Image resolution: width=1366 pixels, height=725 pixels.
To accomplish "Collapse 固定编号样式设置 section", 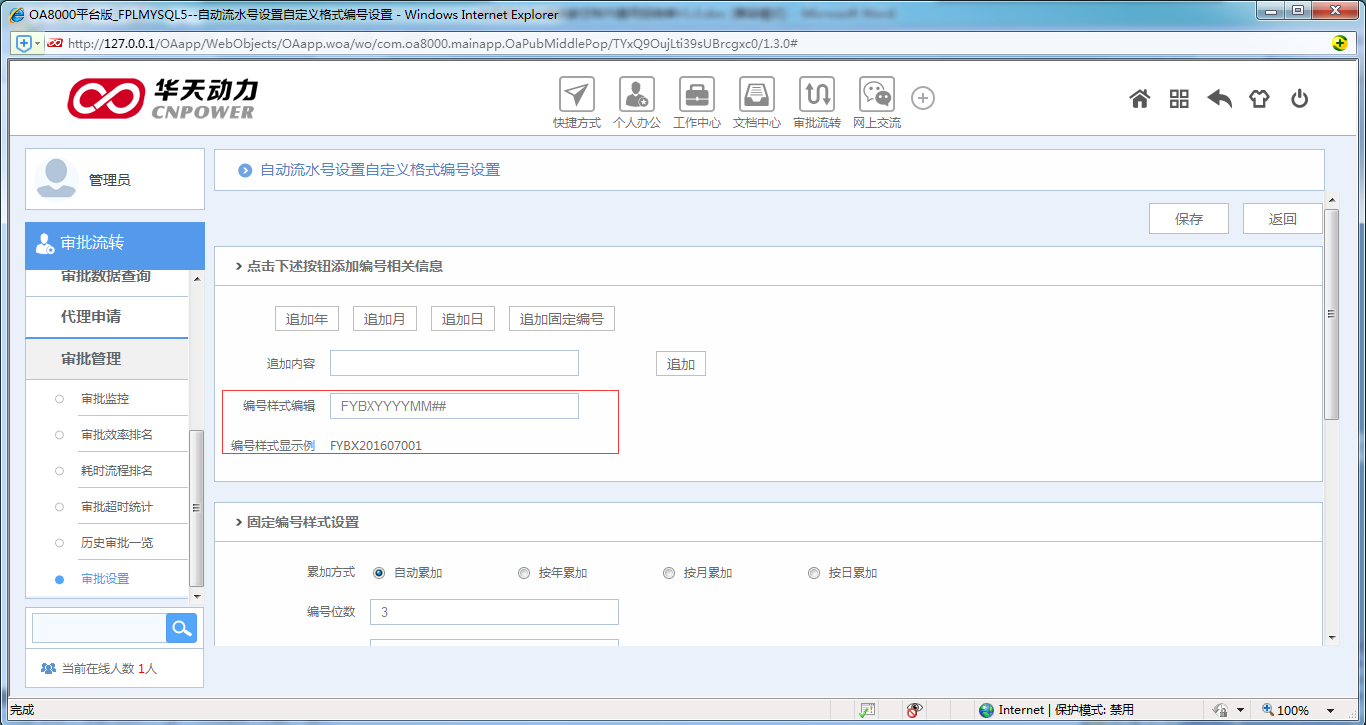I will [x=238, y=522].
